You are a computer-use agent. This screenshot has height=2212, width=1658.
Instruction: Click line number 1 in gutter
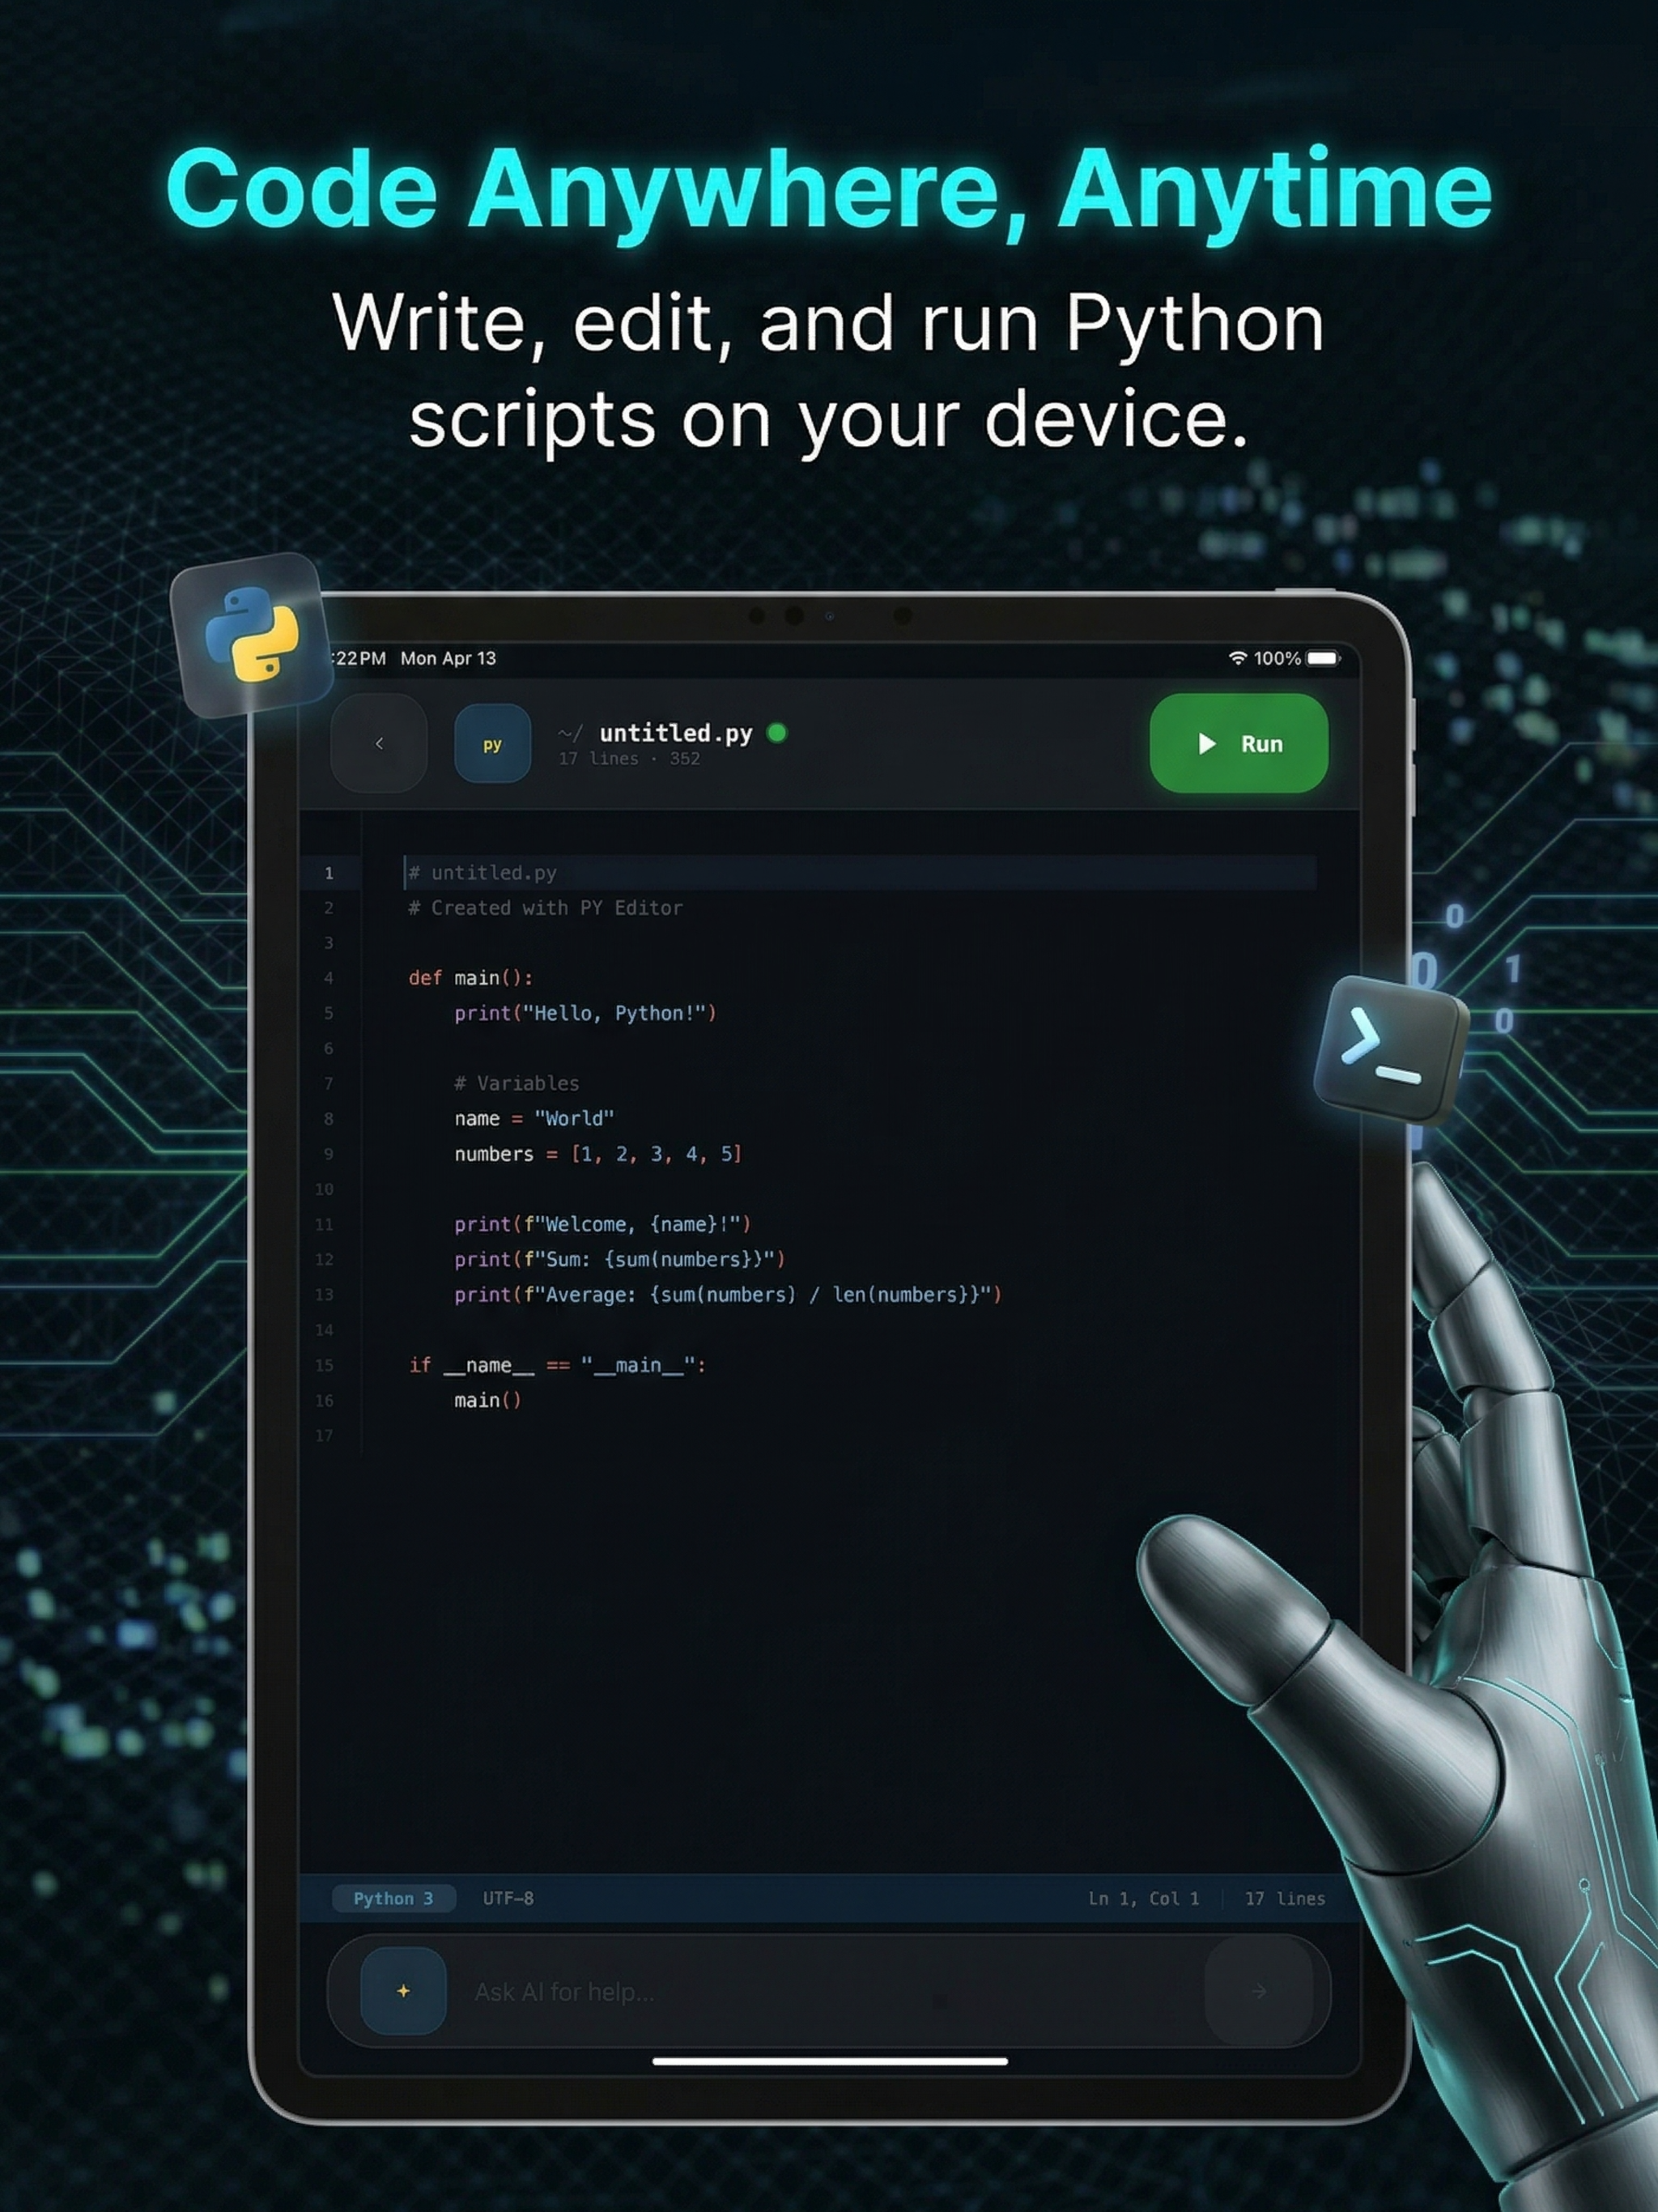tap(328, 873)
